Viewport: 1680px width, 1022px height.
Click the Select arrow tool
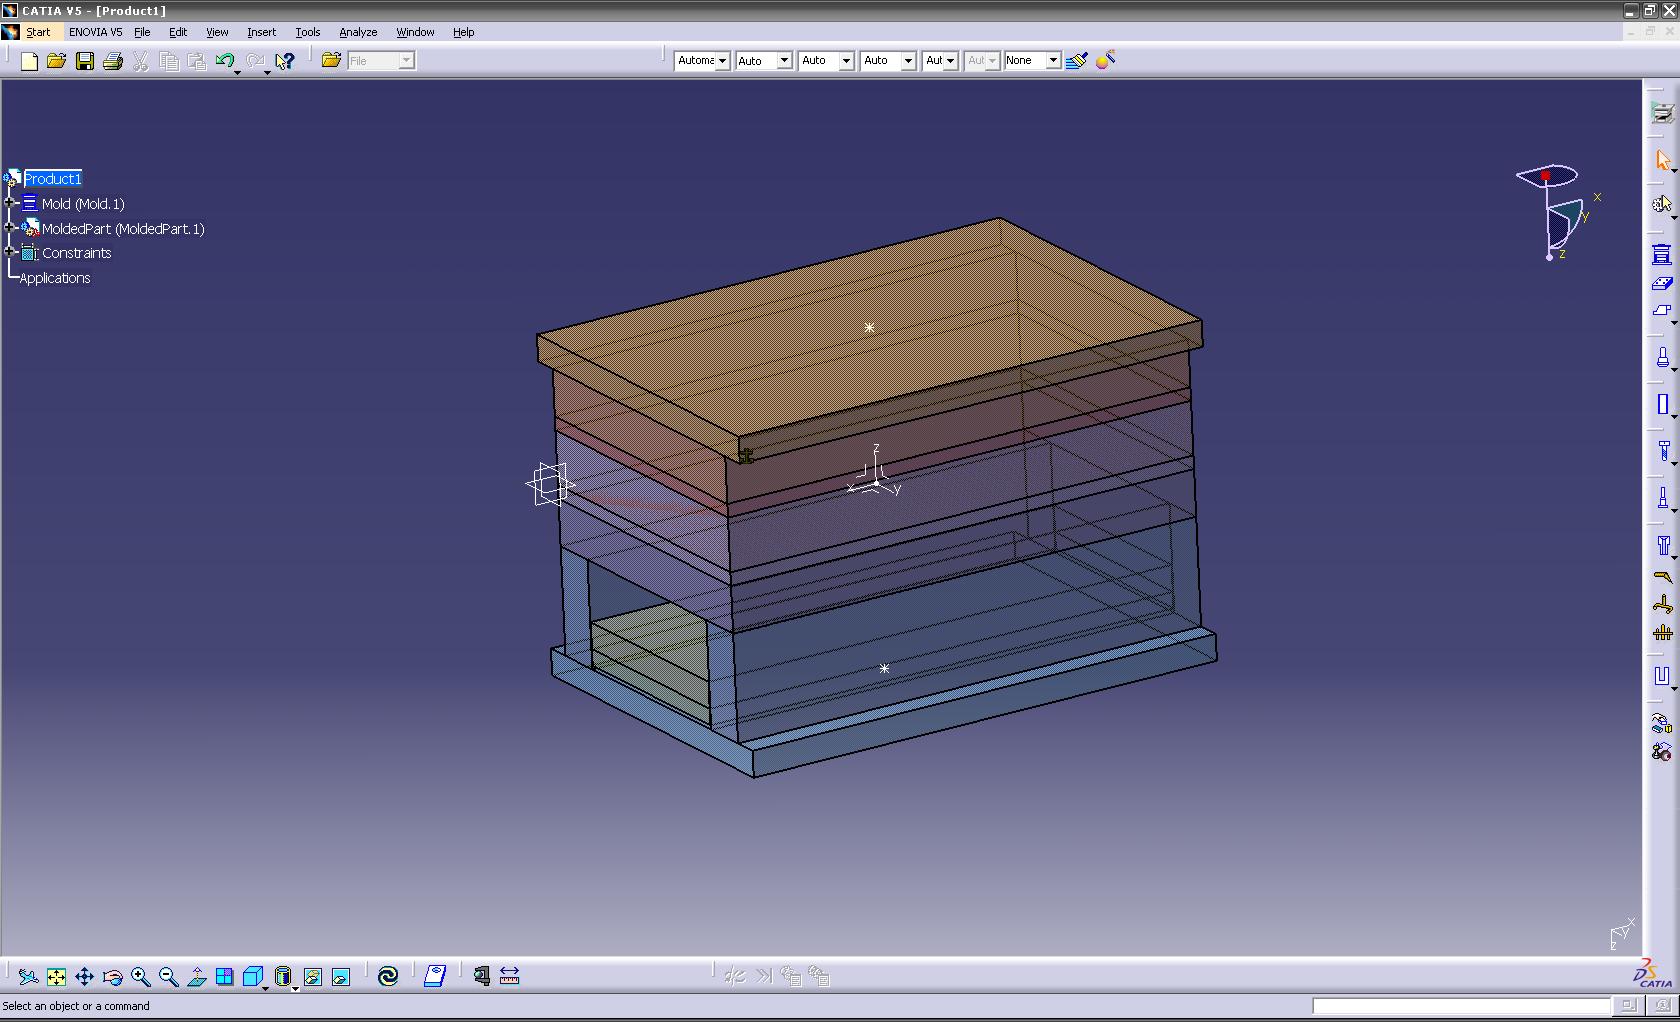click(1661, 160)
